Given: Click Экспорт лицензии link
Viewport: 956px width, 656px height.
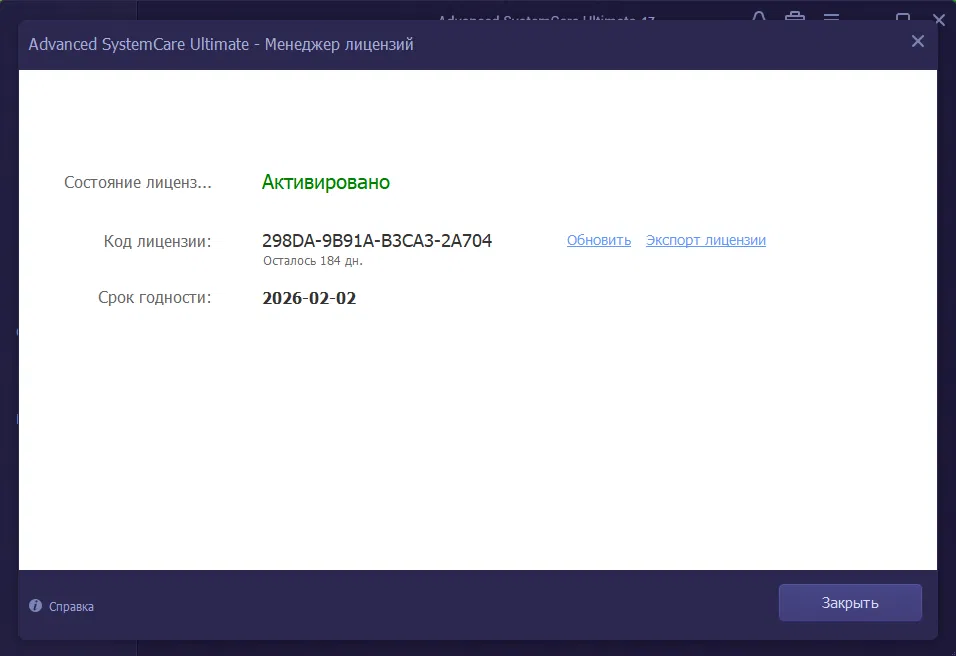Looking at the screenshot, I should coord(706,240).
